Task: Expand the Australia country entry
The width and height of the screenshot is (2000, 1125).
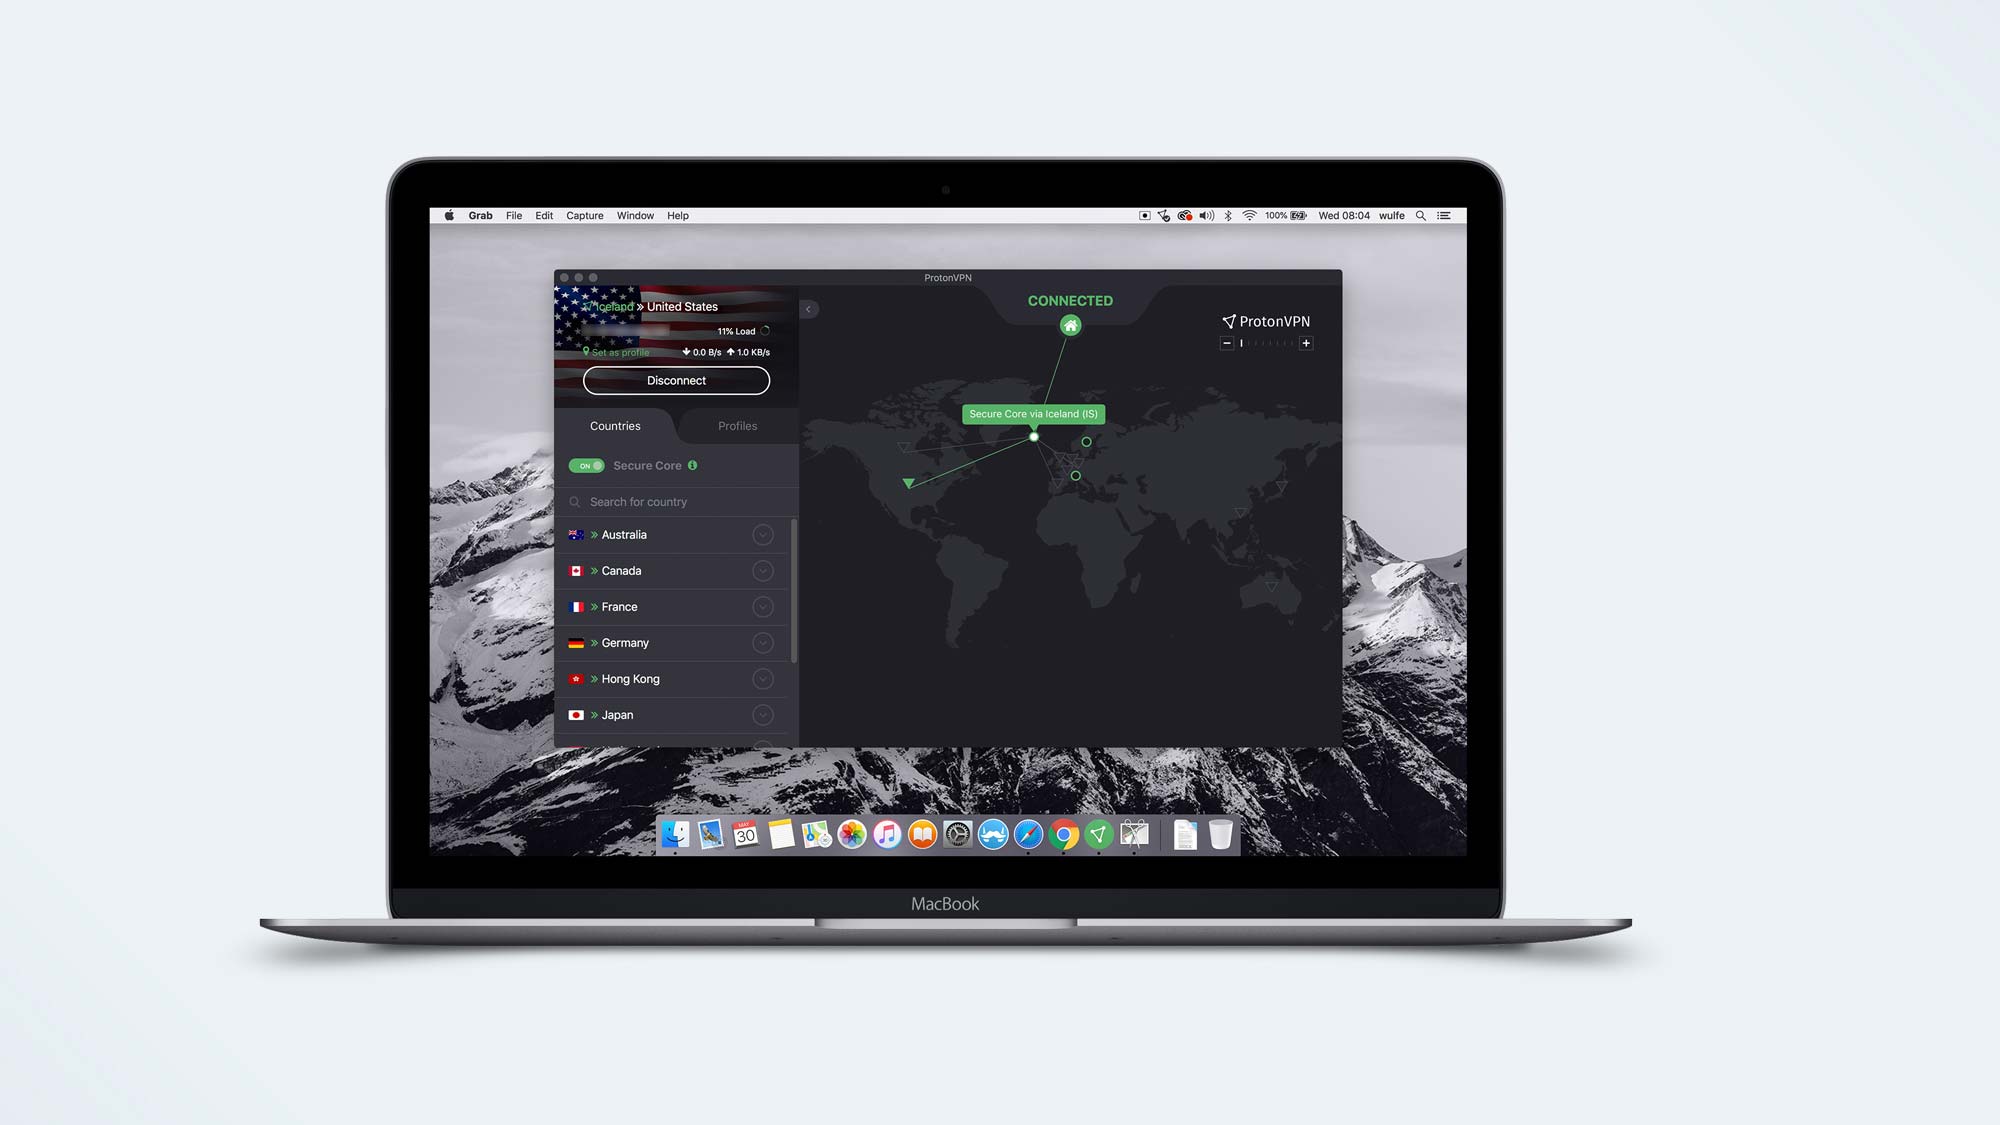Action: 762,534
